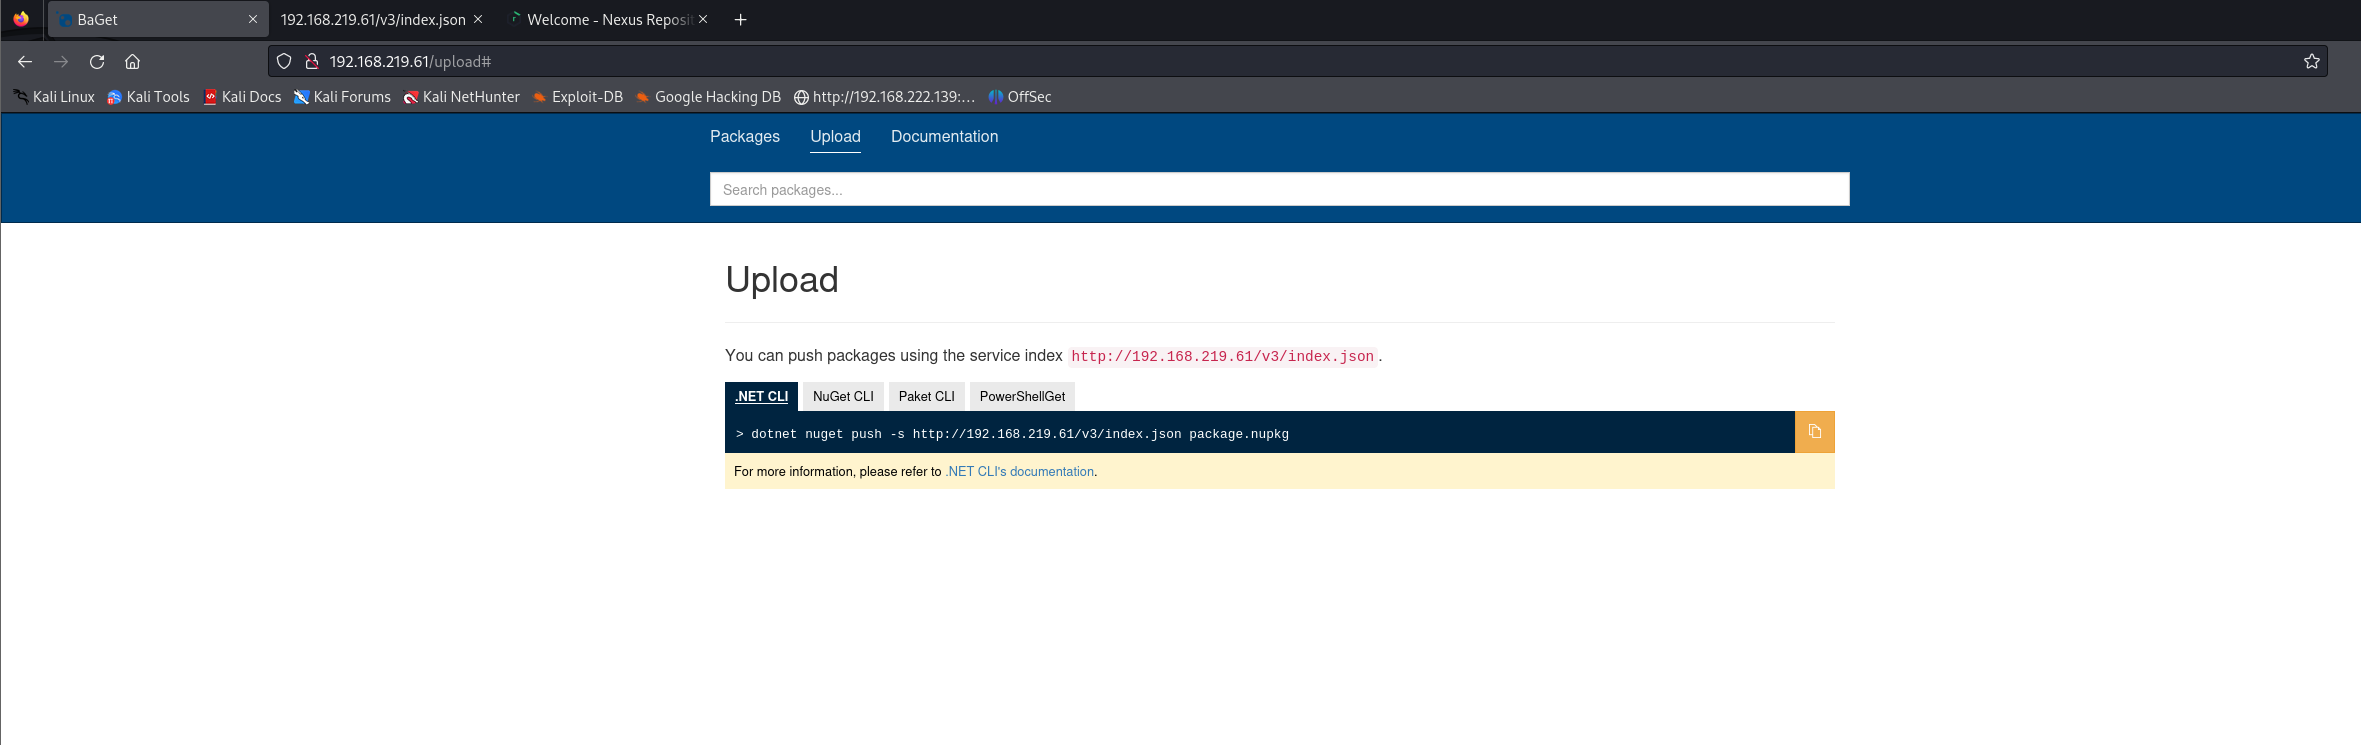Image resolution: width=2361 pixels, height=745 pixels.
Task: Open the Google Hacking DB bookmark
Action: 708,97
